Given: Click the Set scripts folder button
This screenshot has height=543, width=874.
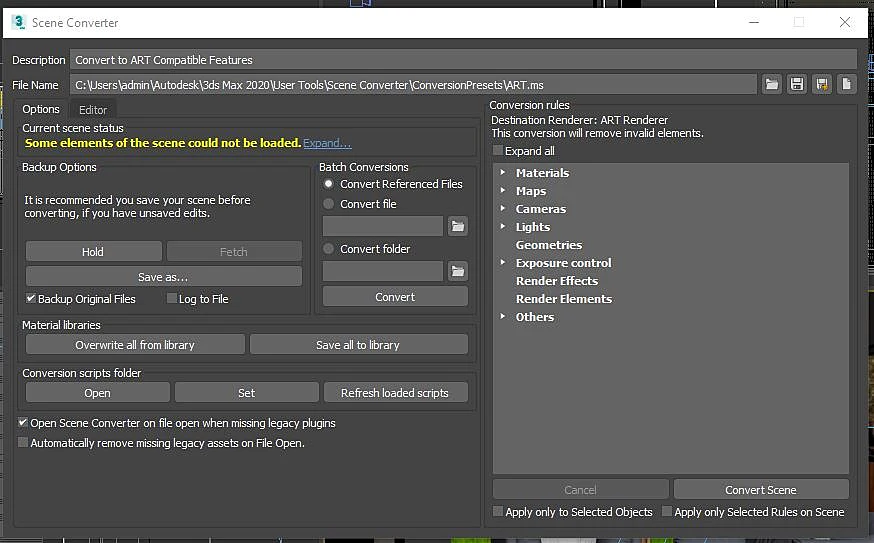Looking at the screenshot, I should [246, 392].
